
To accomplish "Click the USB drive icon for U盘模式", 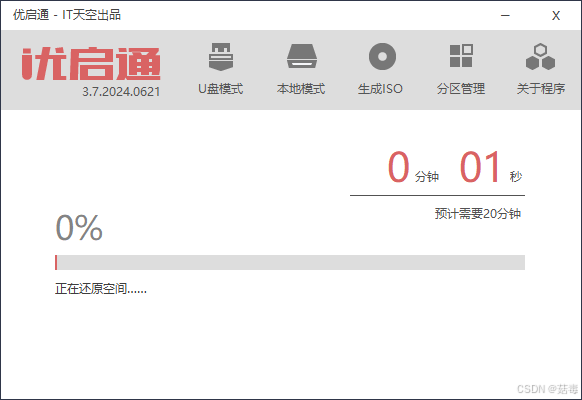I will tap(221, 56).
